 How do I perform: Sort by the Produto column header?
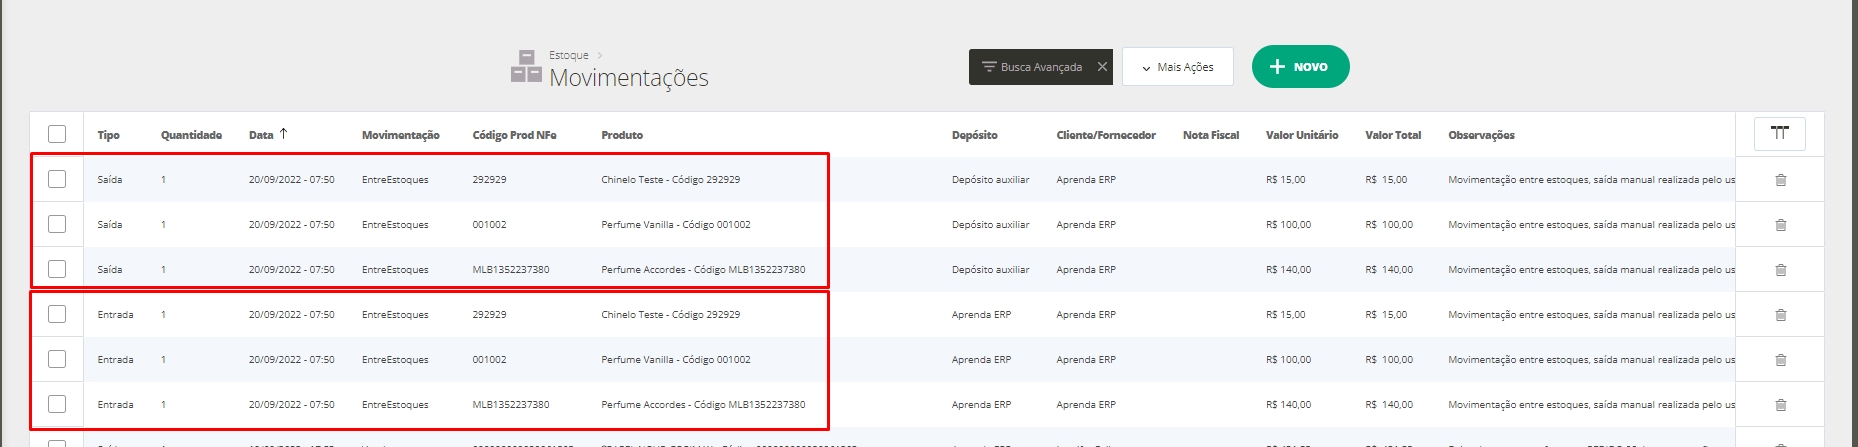(622, 135)
